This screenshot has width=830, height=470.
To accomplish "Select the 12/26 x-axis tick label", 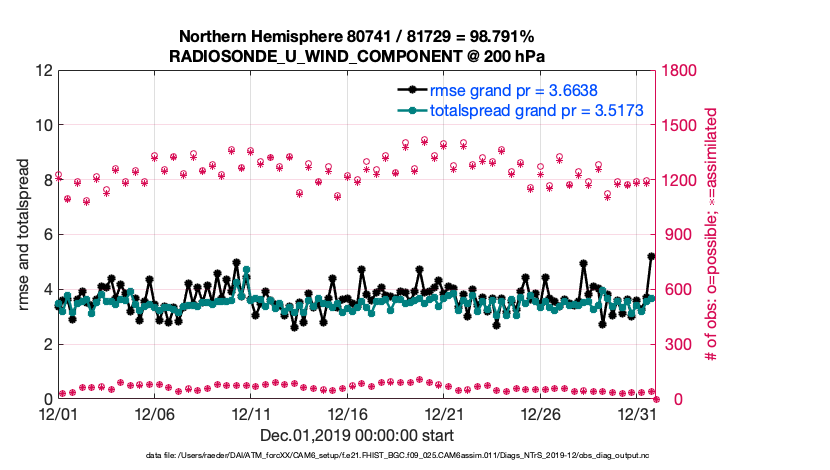I will (x=540, y=414).
